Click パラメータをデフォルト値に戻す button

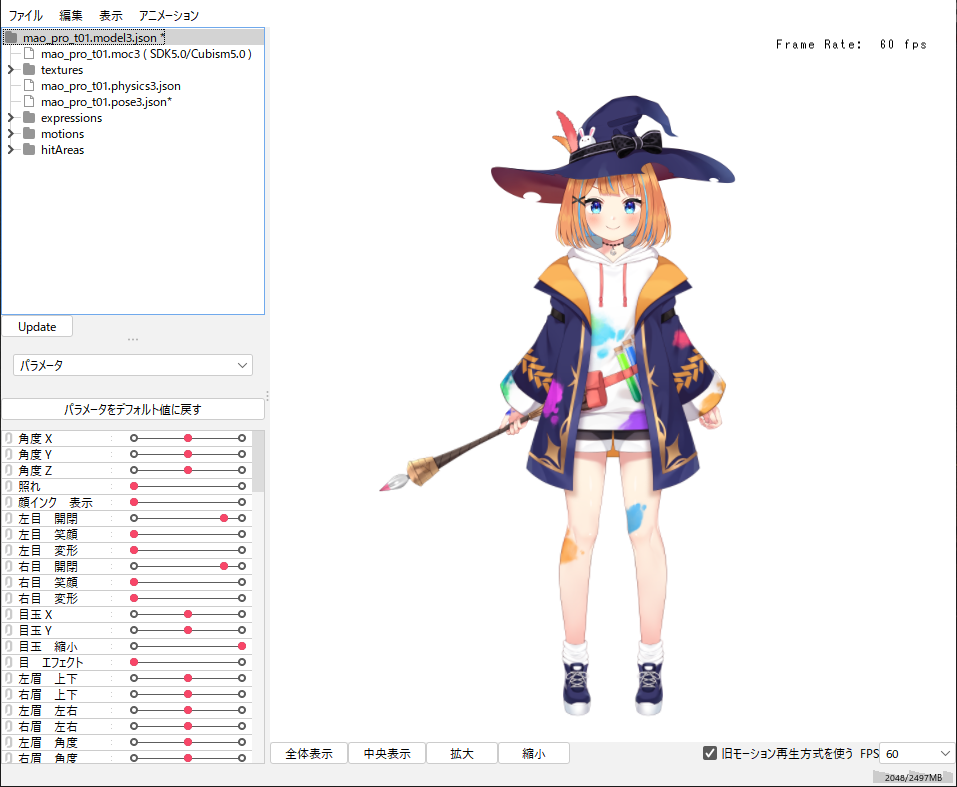[133, 409]
